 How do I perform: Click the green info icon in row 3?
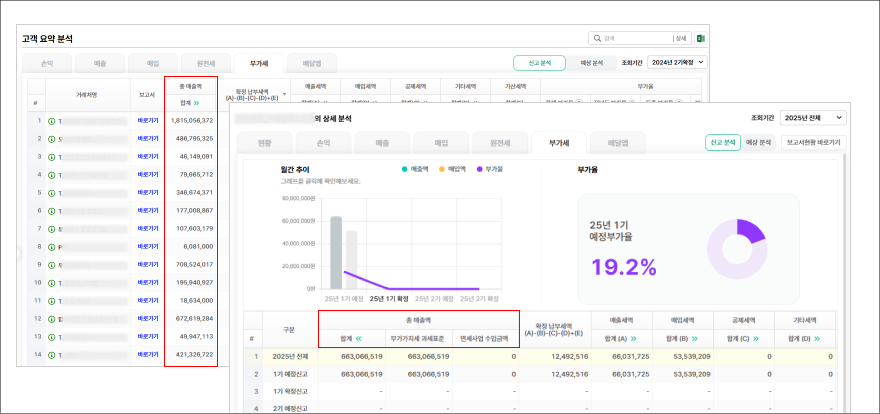click(51, 157)
